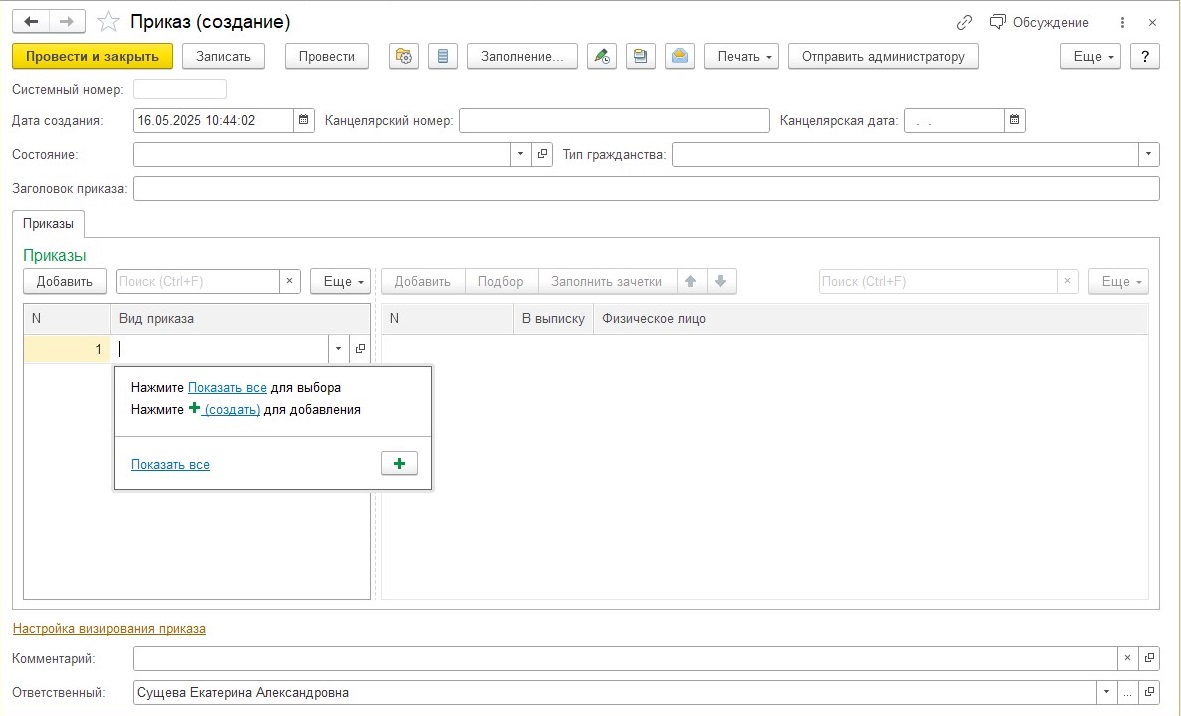
Task: Click Заполнение... button
Action: [522, 56]
